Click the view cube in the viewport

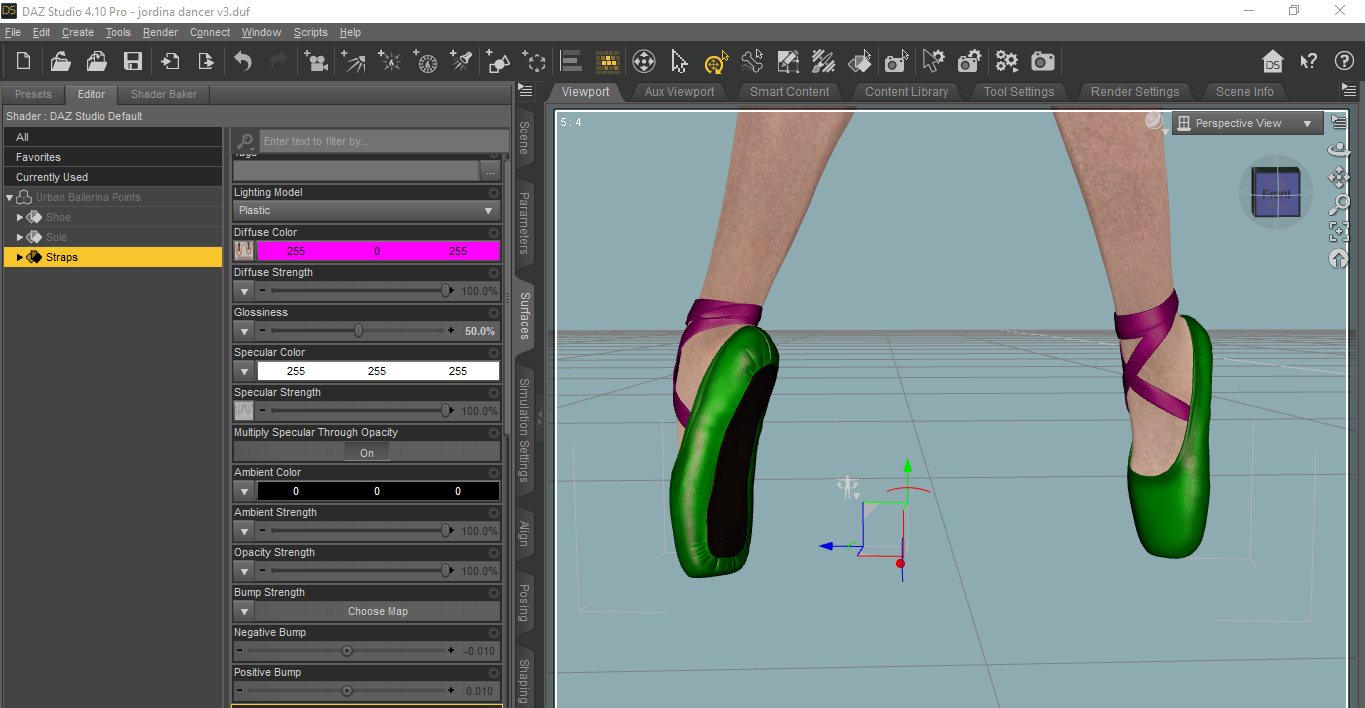pos(1275,193)
